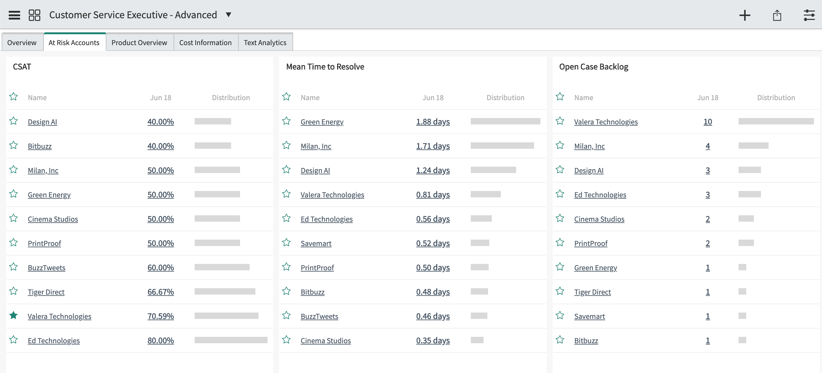Favorite Design AI in CSAT list
This screenshot has width=822, height=373.
(14, 121)
